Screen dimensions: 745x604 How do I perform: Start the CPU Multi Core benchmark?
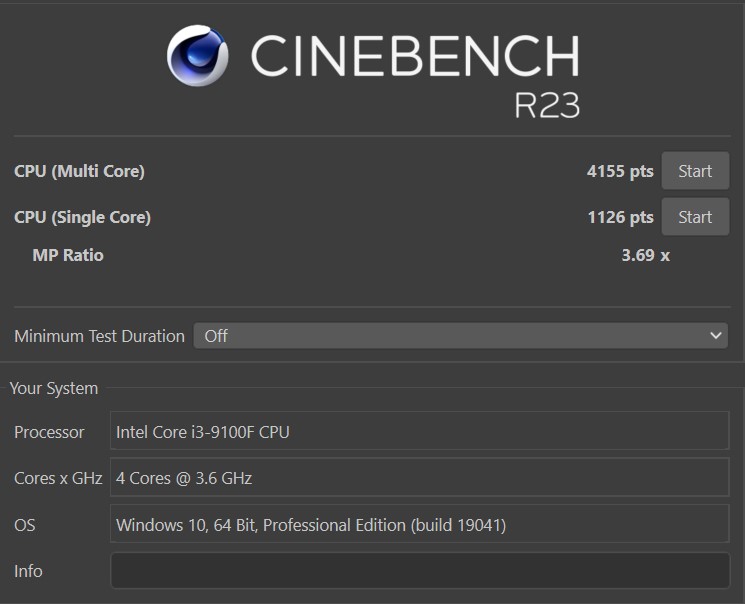(695, 171)
